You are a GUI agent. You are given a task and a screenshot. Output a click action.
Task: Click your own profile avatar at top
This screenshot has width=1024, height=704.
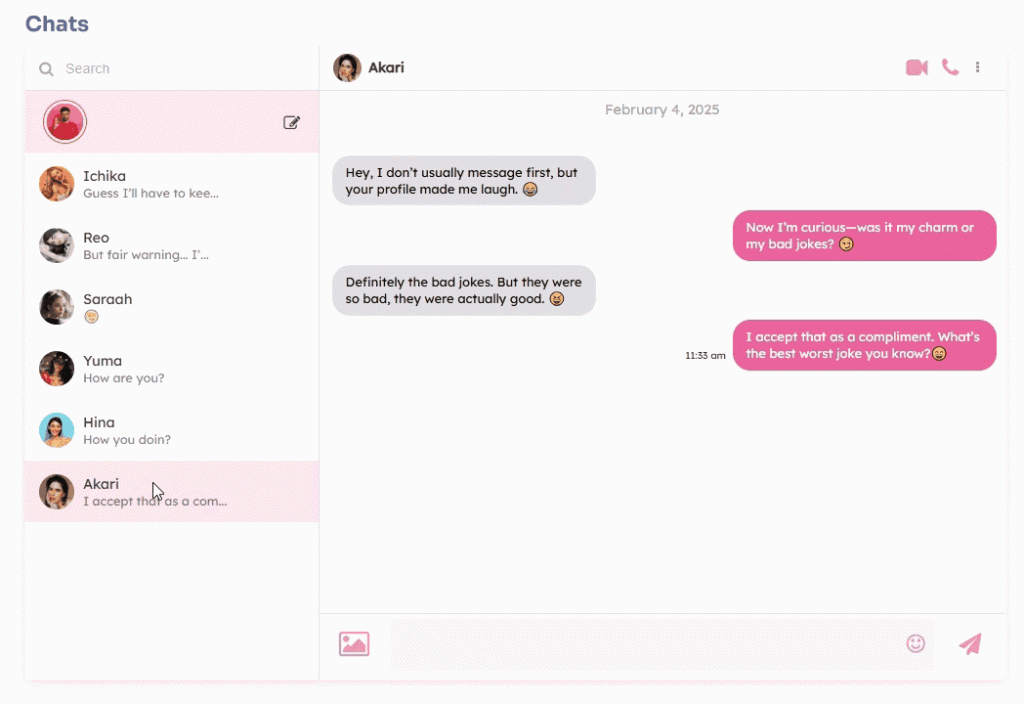click(x=65, y=121)
